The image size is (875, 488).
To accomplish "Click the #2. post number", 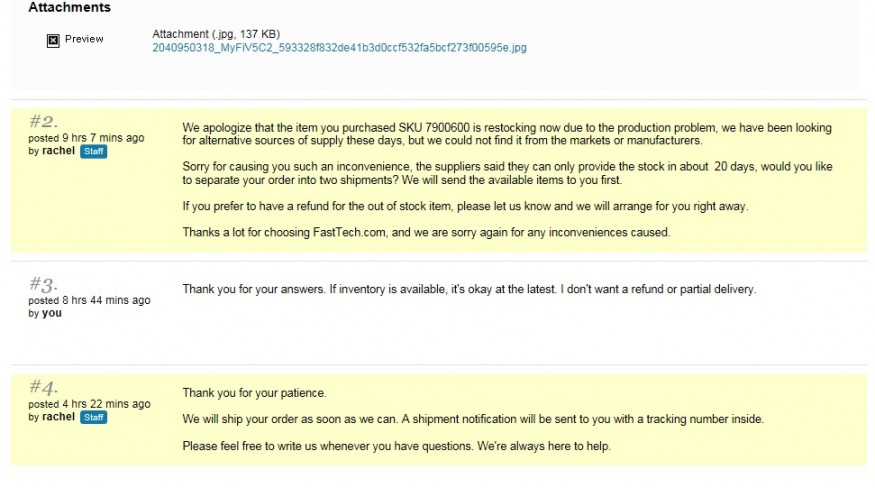I will click(x=44, y=121).
